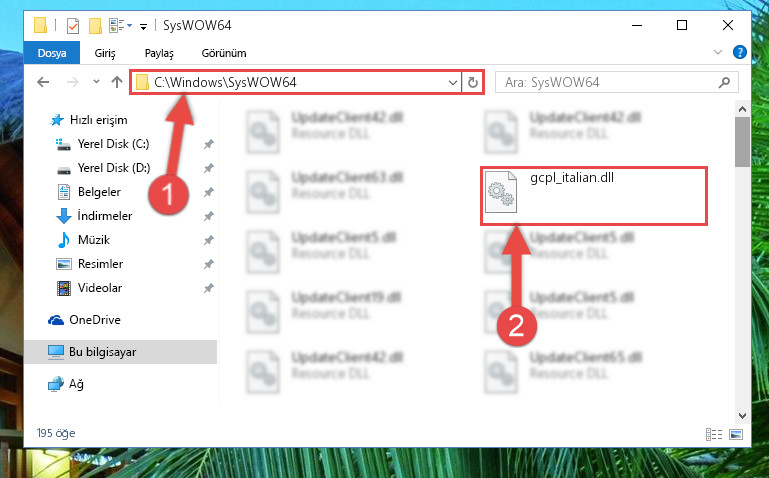This screenshot has height=478, width=769.
Task: Click the Properties checkmark icon in title bar
Action: (73, 25)
